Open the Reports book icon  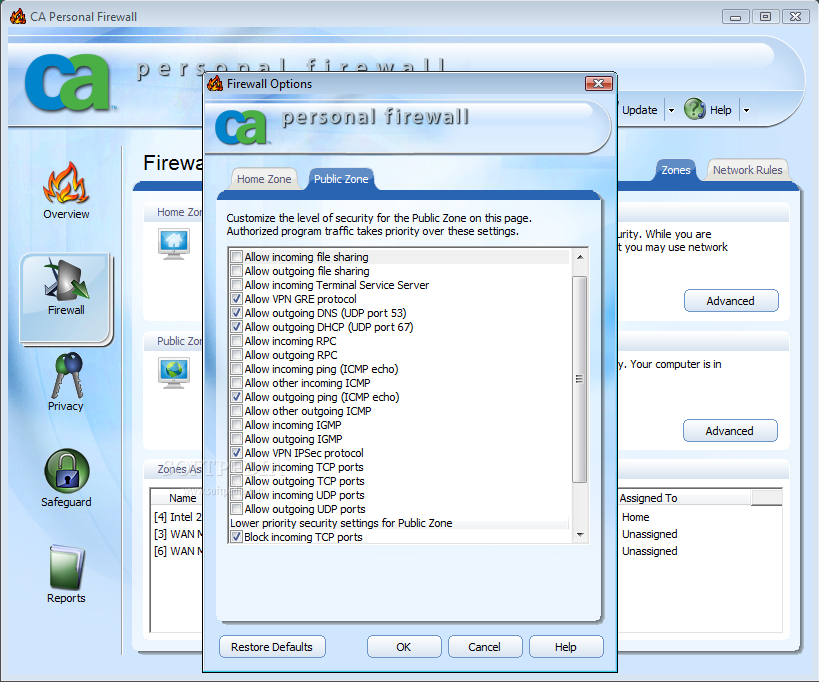click(66, 567)
